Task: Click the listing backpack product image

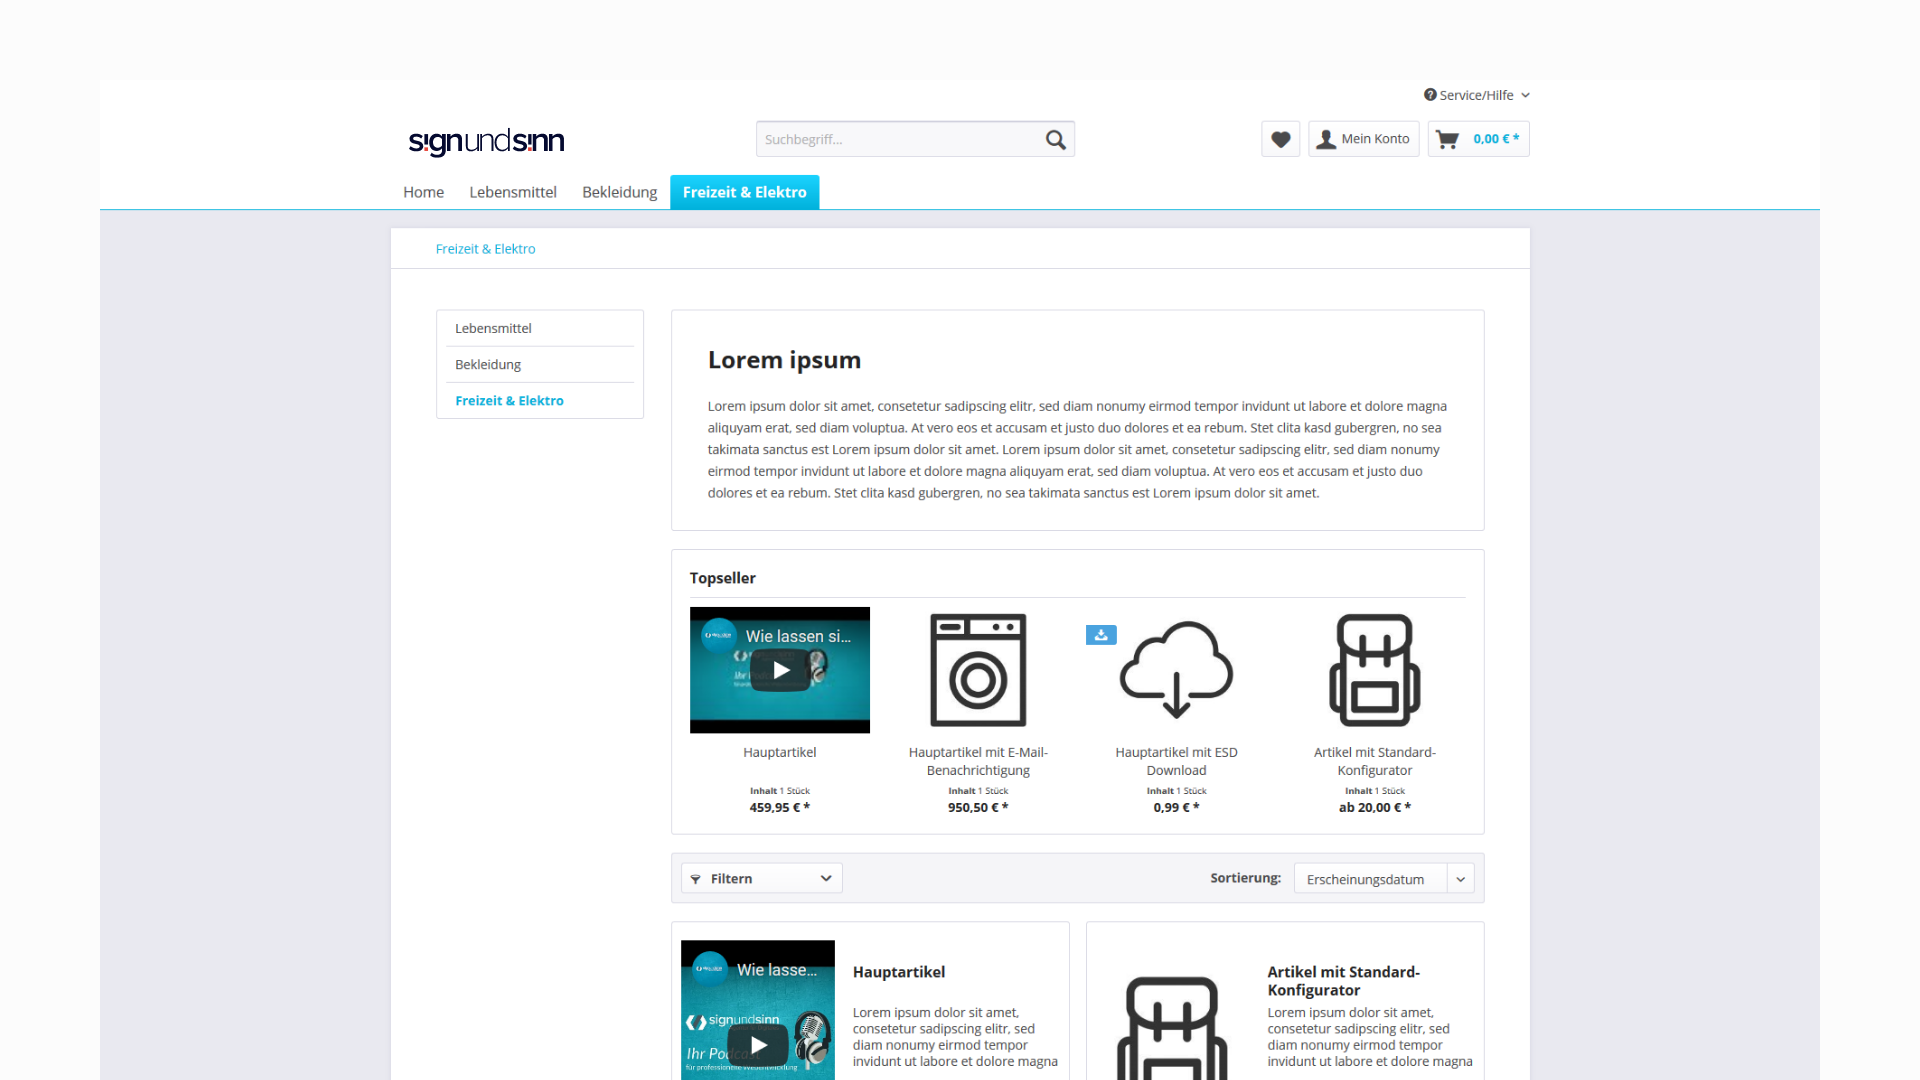Action: 1172,1028
